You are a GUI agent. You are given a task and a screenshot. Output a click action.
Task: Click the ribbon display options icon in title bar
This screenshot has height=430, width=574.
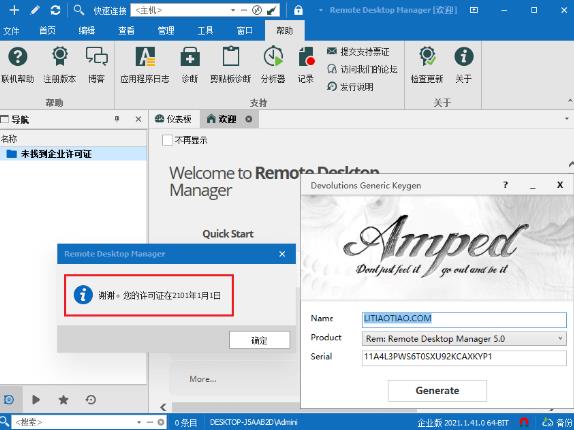click(474, 10)
